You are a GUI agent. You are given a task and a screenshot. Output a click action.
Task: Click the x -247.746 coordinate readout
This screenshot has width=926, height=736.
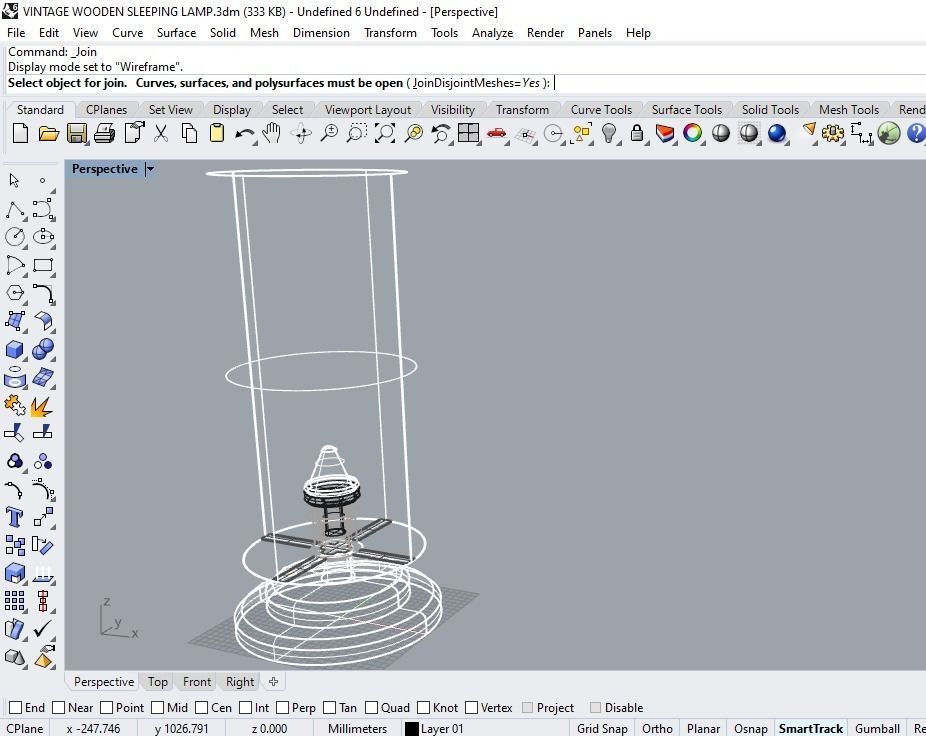point(93,729)
